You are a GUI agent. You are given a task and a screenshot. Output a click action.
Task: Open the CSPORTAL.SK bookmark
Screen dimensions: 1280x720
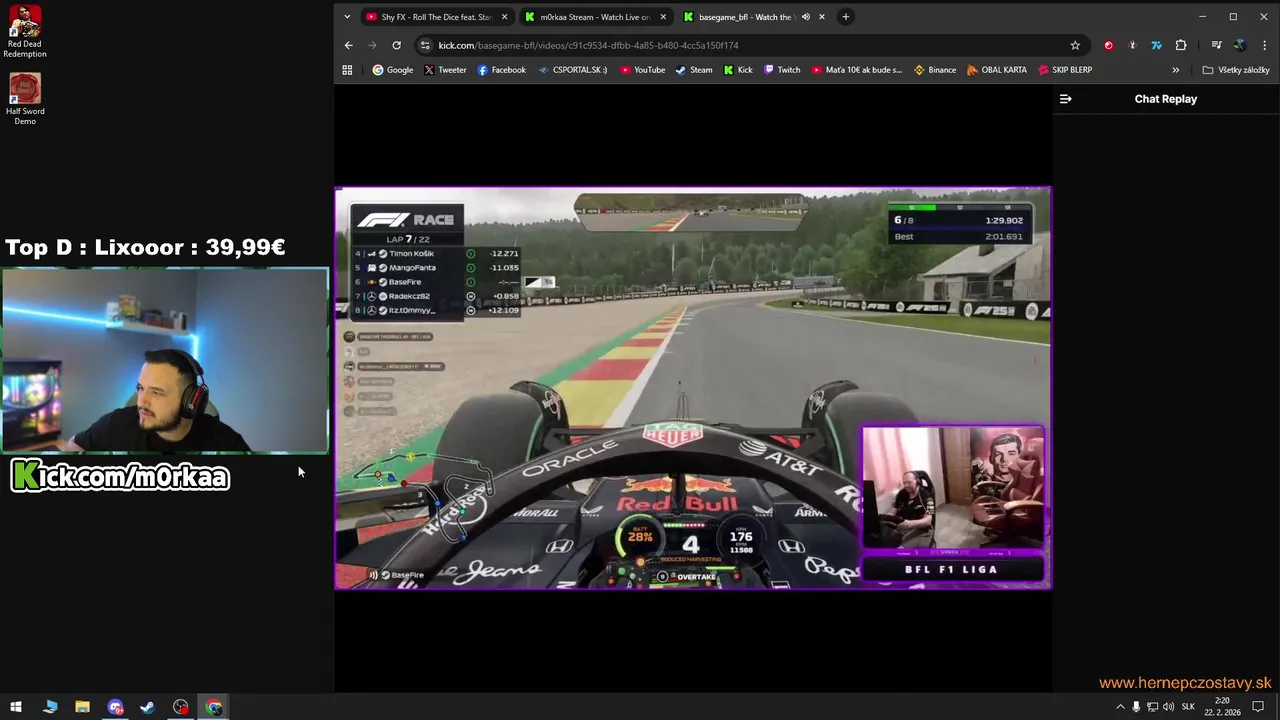pos(572,70)
